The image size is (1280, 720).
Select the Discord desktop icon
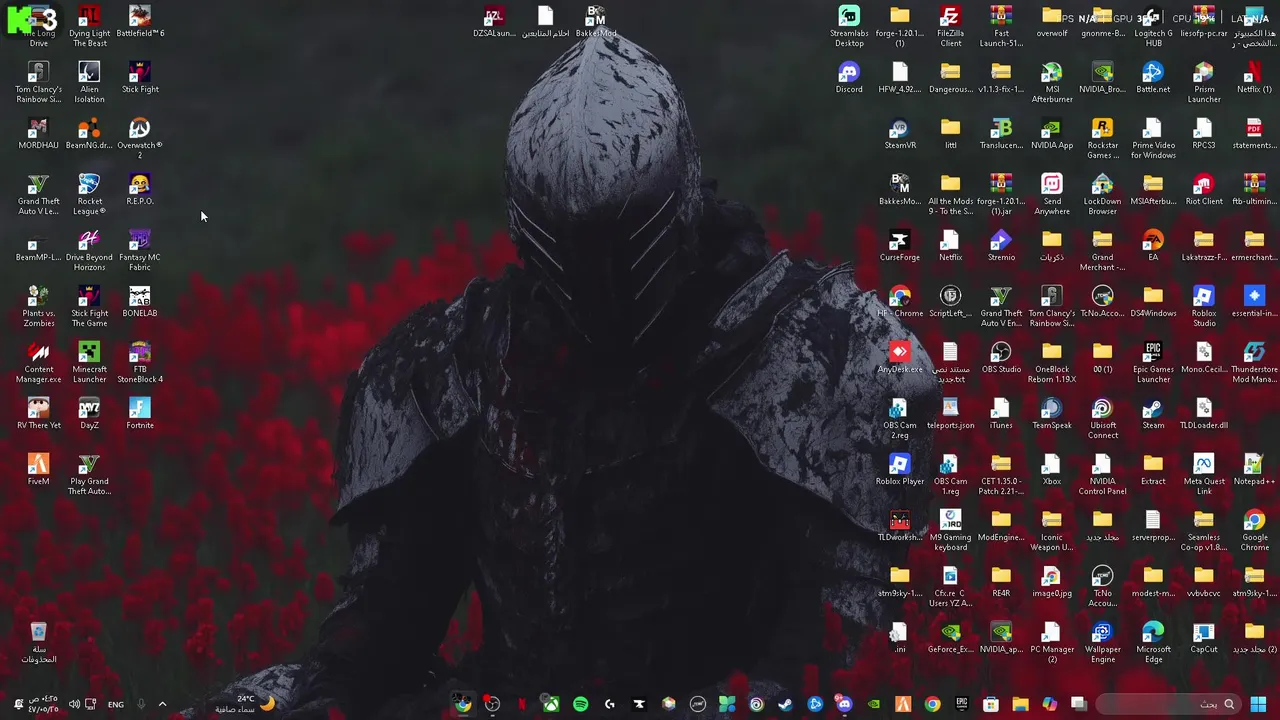849,79
